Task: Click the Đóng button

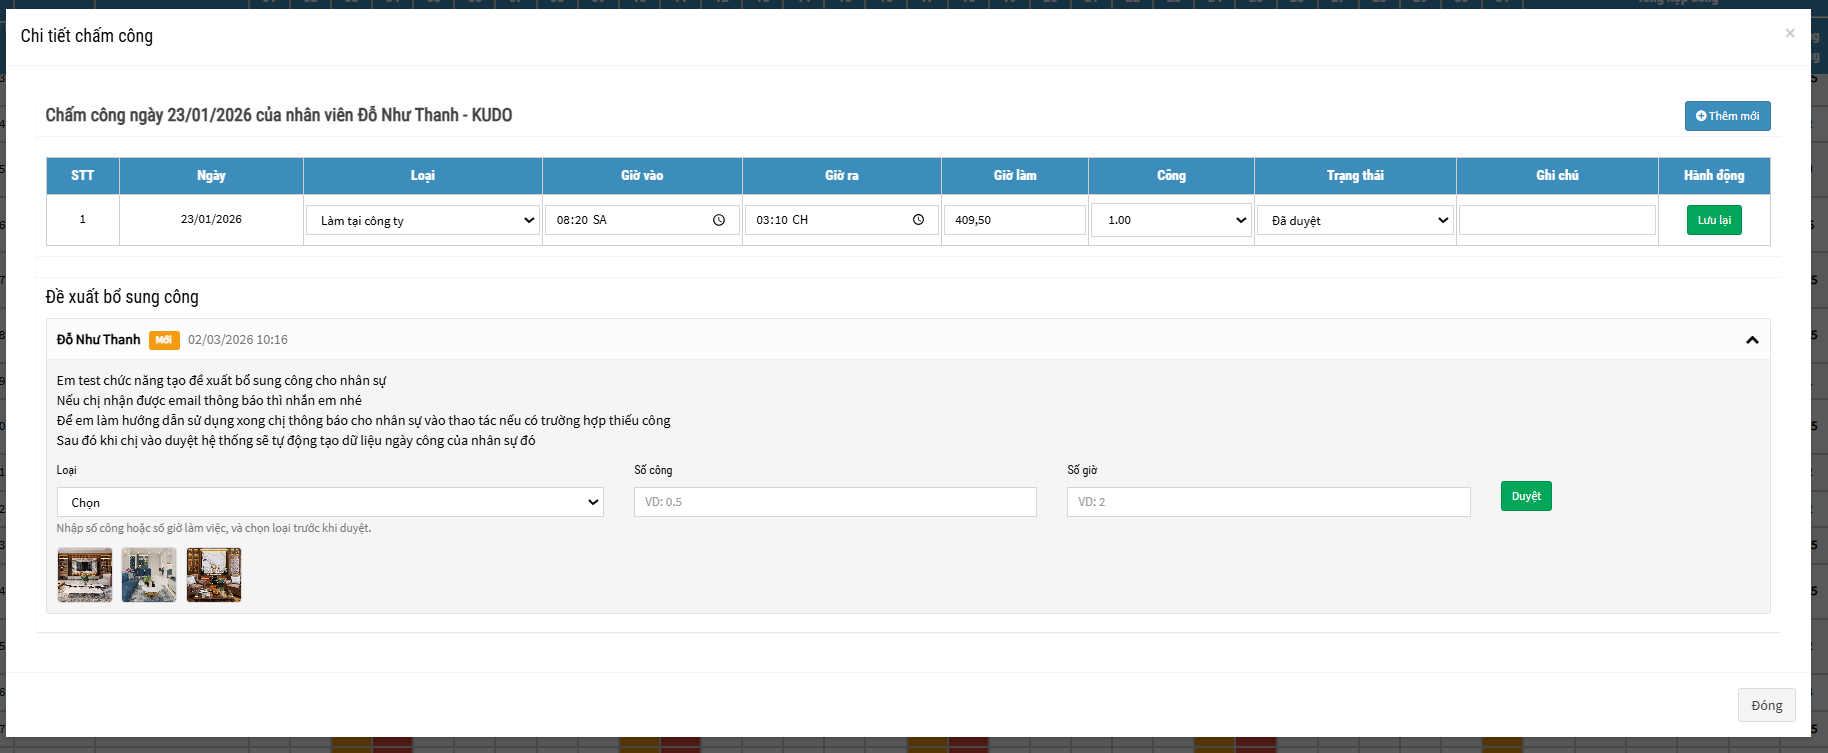Action: coord(1766,705)
